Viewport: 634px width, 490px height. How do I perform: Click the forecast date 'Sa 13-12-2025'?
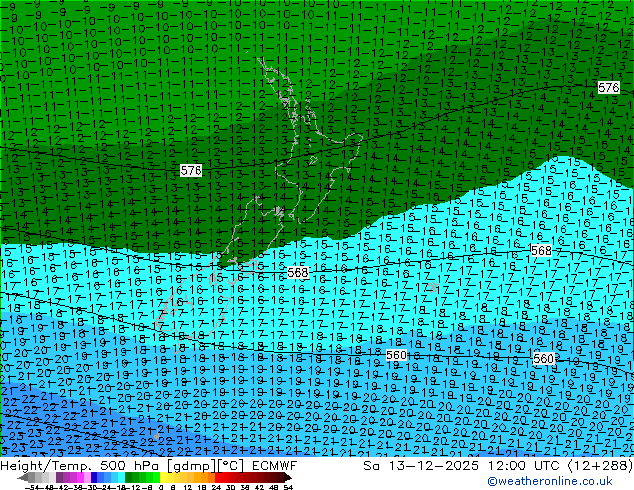pyautogui.click(x=421, y=466)
